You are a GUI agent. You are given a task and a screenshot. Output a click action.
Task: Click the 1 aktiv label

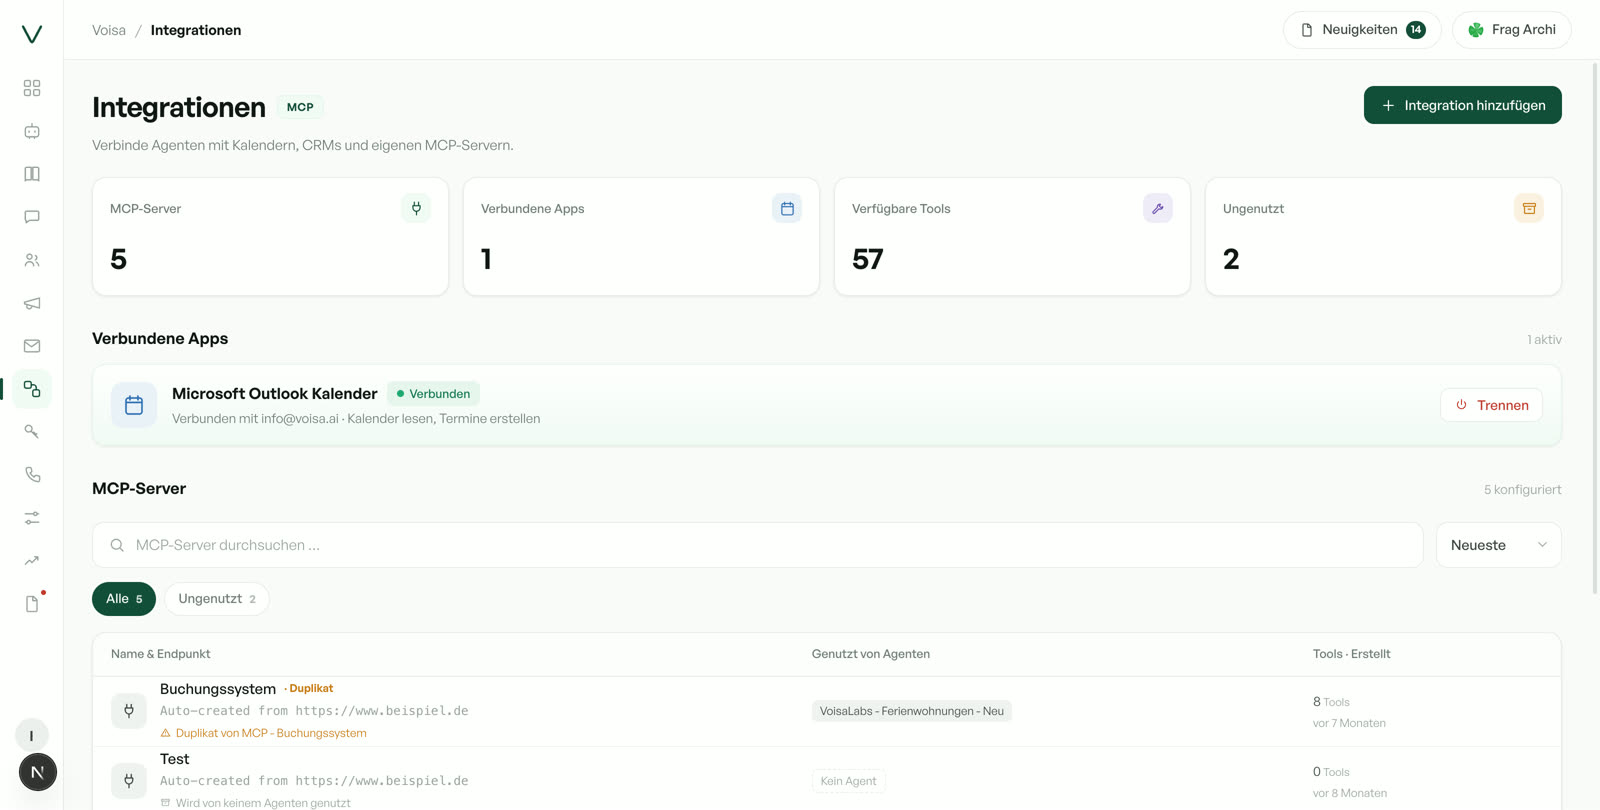coord(1544,340)
